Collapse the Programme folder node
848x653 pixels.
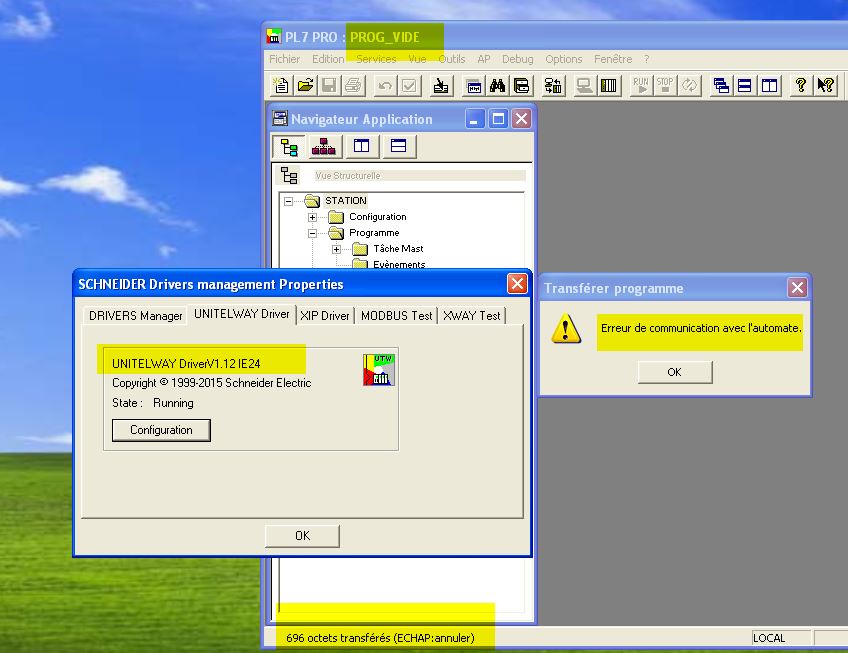point(313,233)
